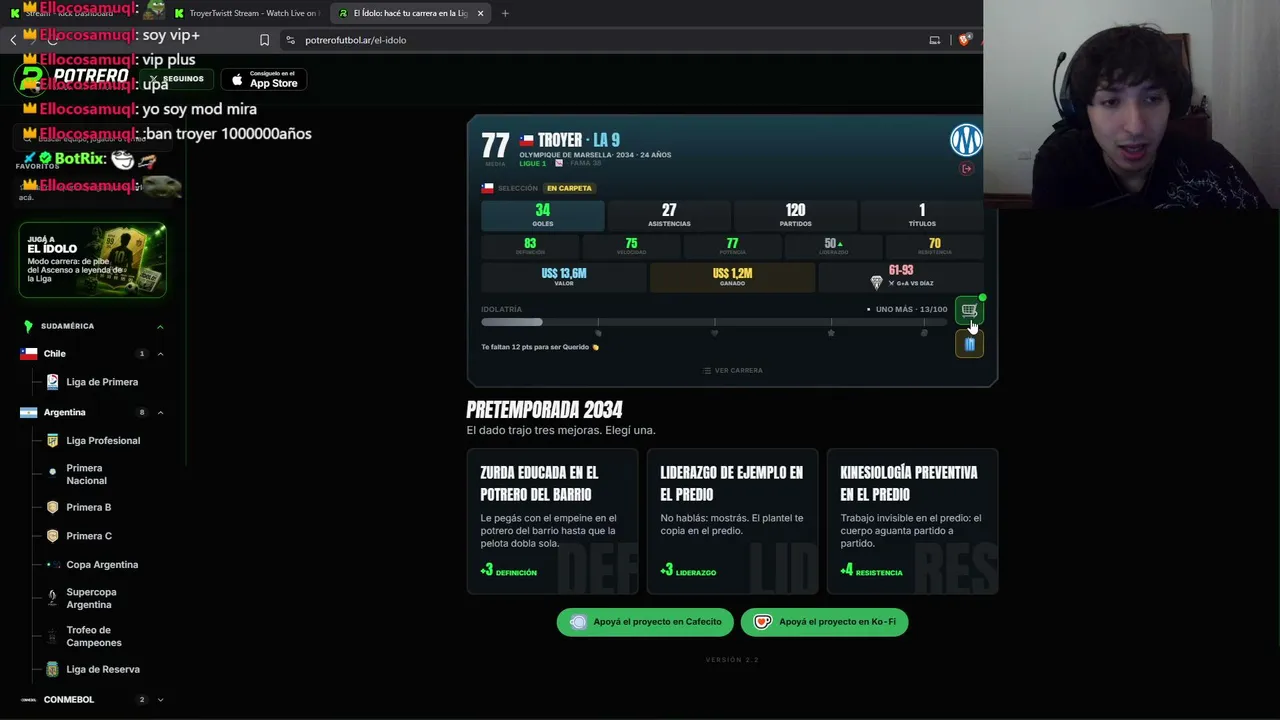Open Liga de Primera in sidebar
The width and height of the screenshot is (1280, 720).
click(102, 382)
